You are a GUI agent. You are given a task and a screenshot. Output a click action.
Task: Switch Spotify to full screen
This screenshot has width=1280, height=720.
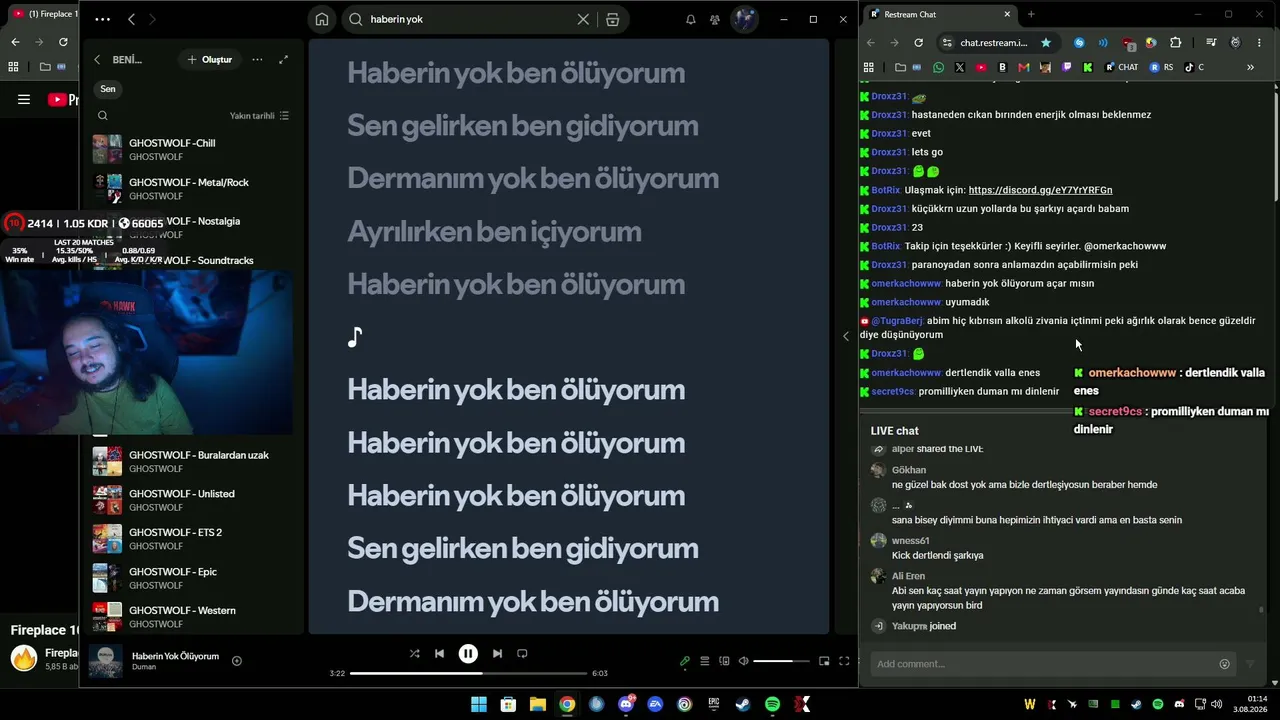844,661
